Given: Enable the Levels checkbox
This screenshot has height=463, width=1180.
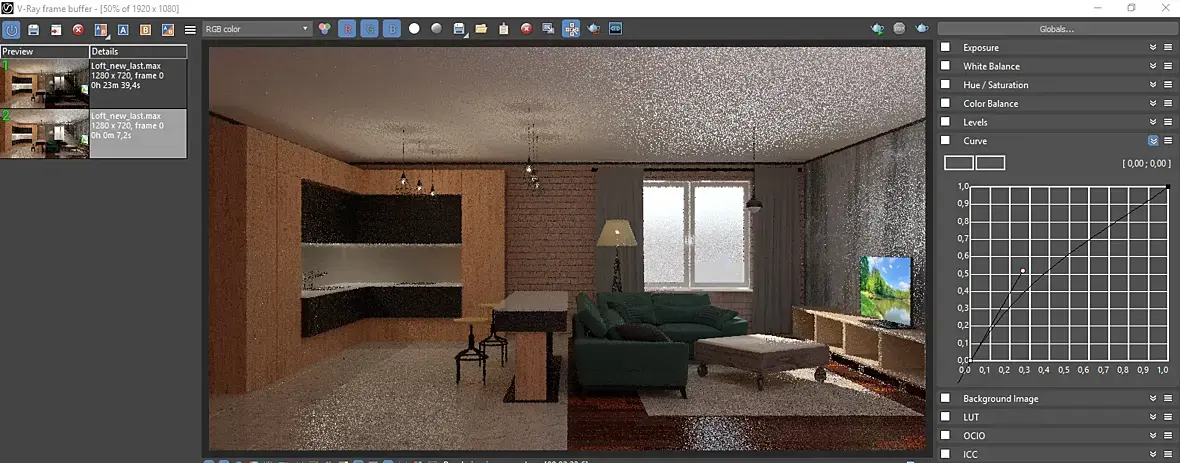Looking at the screenshot, I should point(945,121).
